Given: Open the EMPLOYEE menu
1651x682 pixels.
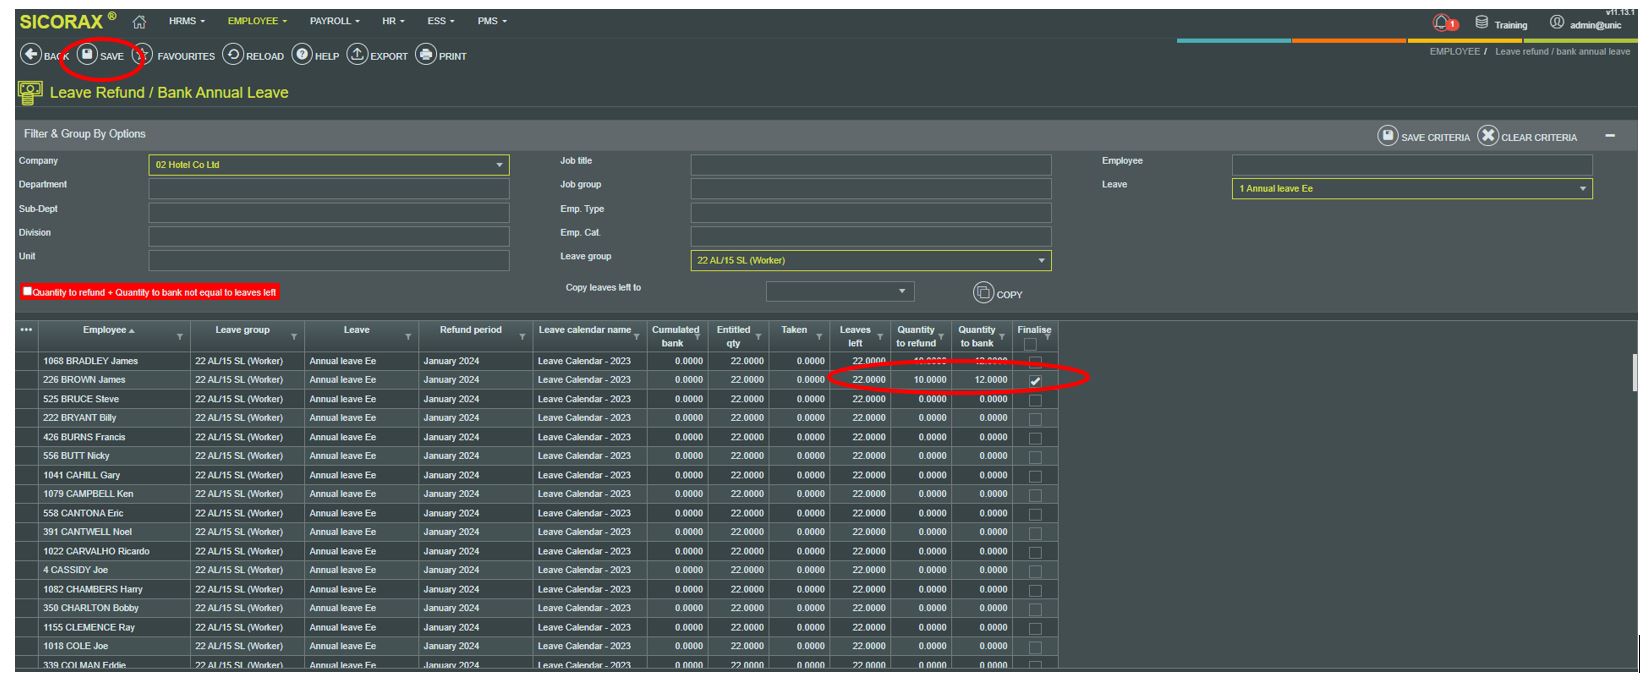Looking at the screenshot, I should [257, 21].
